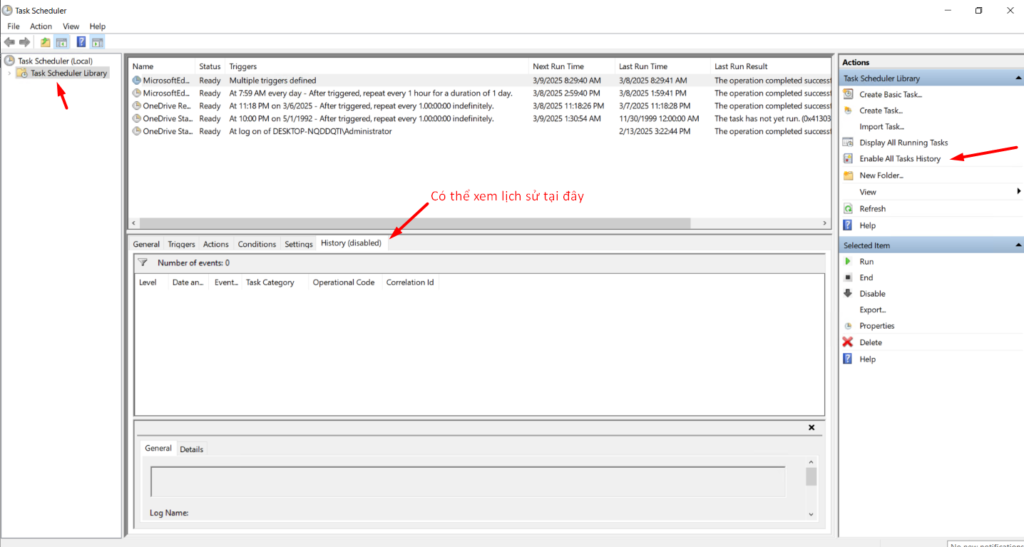Click the cell '2/13/2025 3:22:44 PM'
Screen dimensions: 1024x547
point(656,131)
